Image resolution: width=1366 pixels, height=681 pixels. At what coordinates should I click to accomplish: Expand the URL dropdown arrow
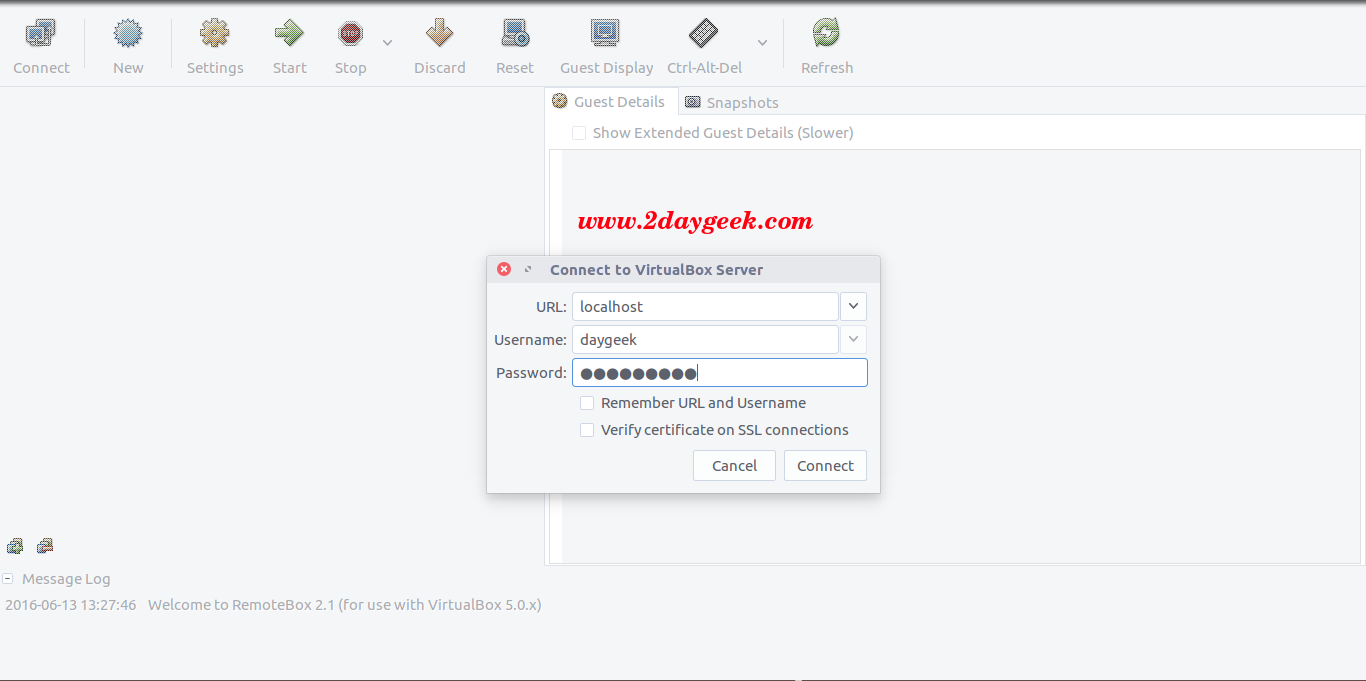pyautogui.click(x=853, y=307)
